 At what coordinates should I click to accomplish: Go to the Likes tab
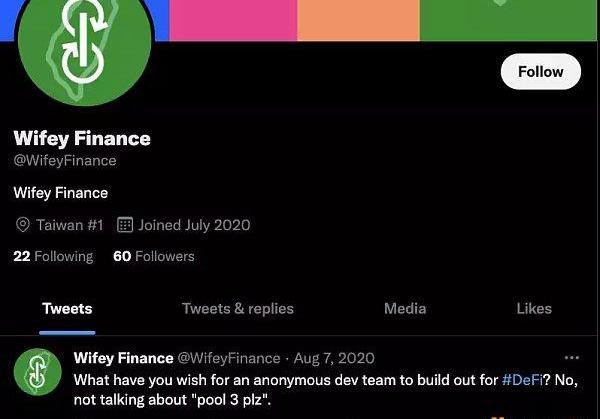(534, 308)
